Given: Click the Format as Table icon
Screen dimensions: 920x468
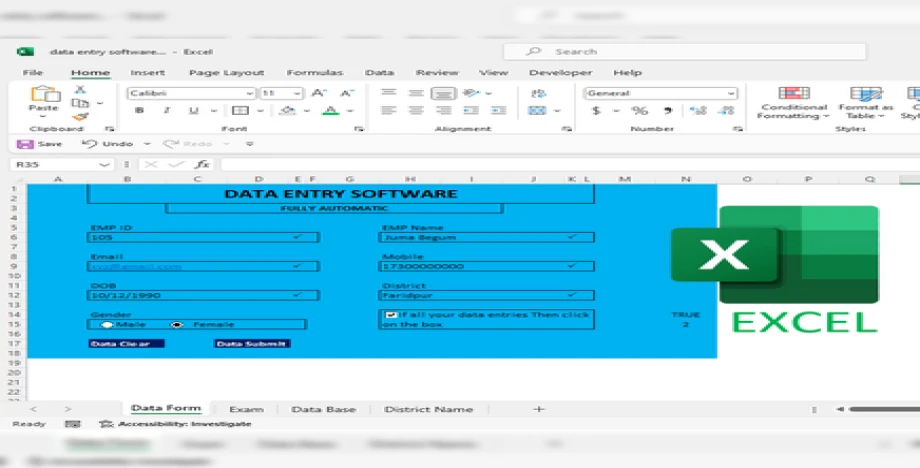Looking at the screenshot, I should (x=865, y=101).
